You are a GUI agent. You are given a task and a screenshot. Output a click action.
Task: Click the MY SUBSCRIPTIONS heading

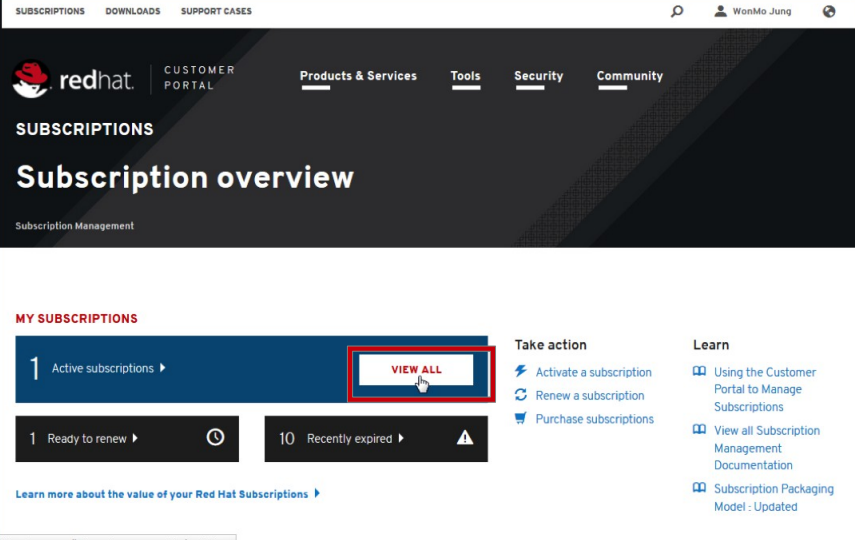pos(76,319)
